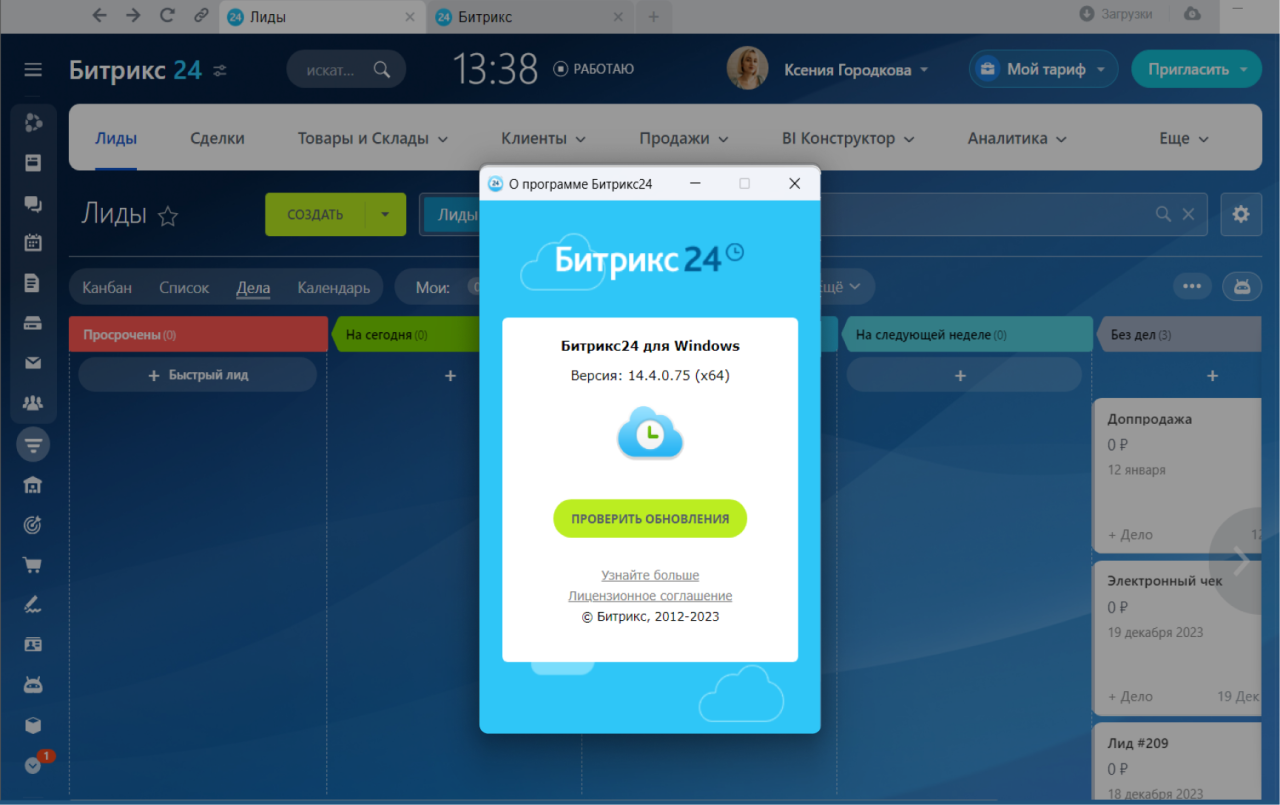Open the workgroups people icon in sidebar

click(x=33, y=404)
